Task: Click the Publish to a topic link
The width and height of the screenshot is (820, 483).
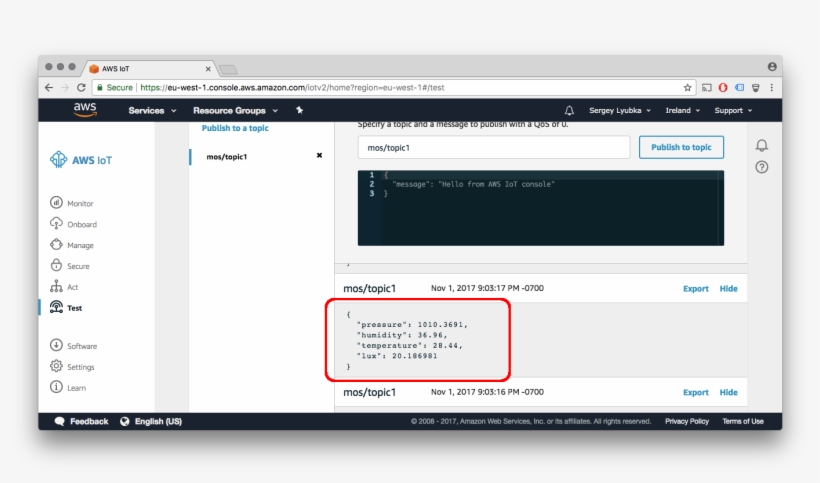Action: pos(235,128)
